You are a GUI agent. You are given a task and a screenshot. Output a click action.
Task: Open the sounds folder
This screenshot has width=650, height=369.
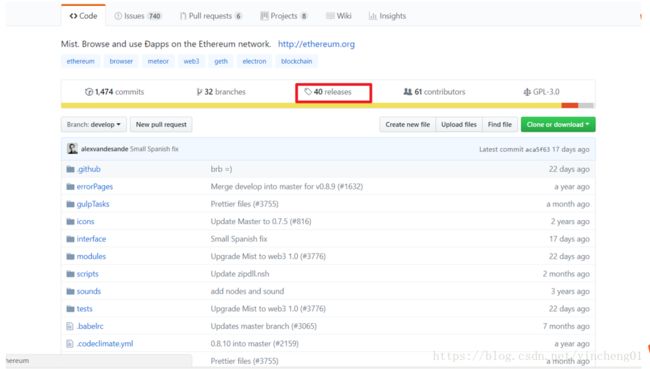pos(89,291)
